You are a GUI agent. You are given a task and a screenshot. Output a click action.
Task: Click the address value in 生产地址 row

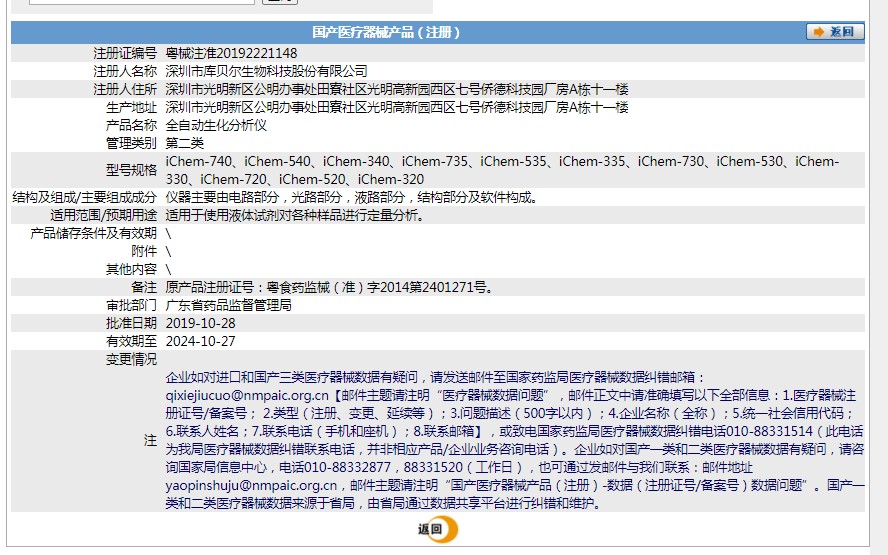397,108
